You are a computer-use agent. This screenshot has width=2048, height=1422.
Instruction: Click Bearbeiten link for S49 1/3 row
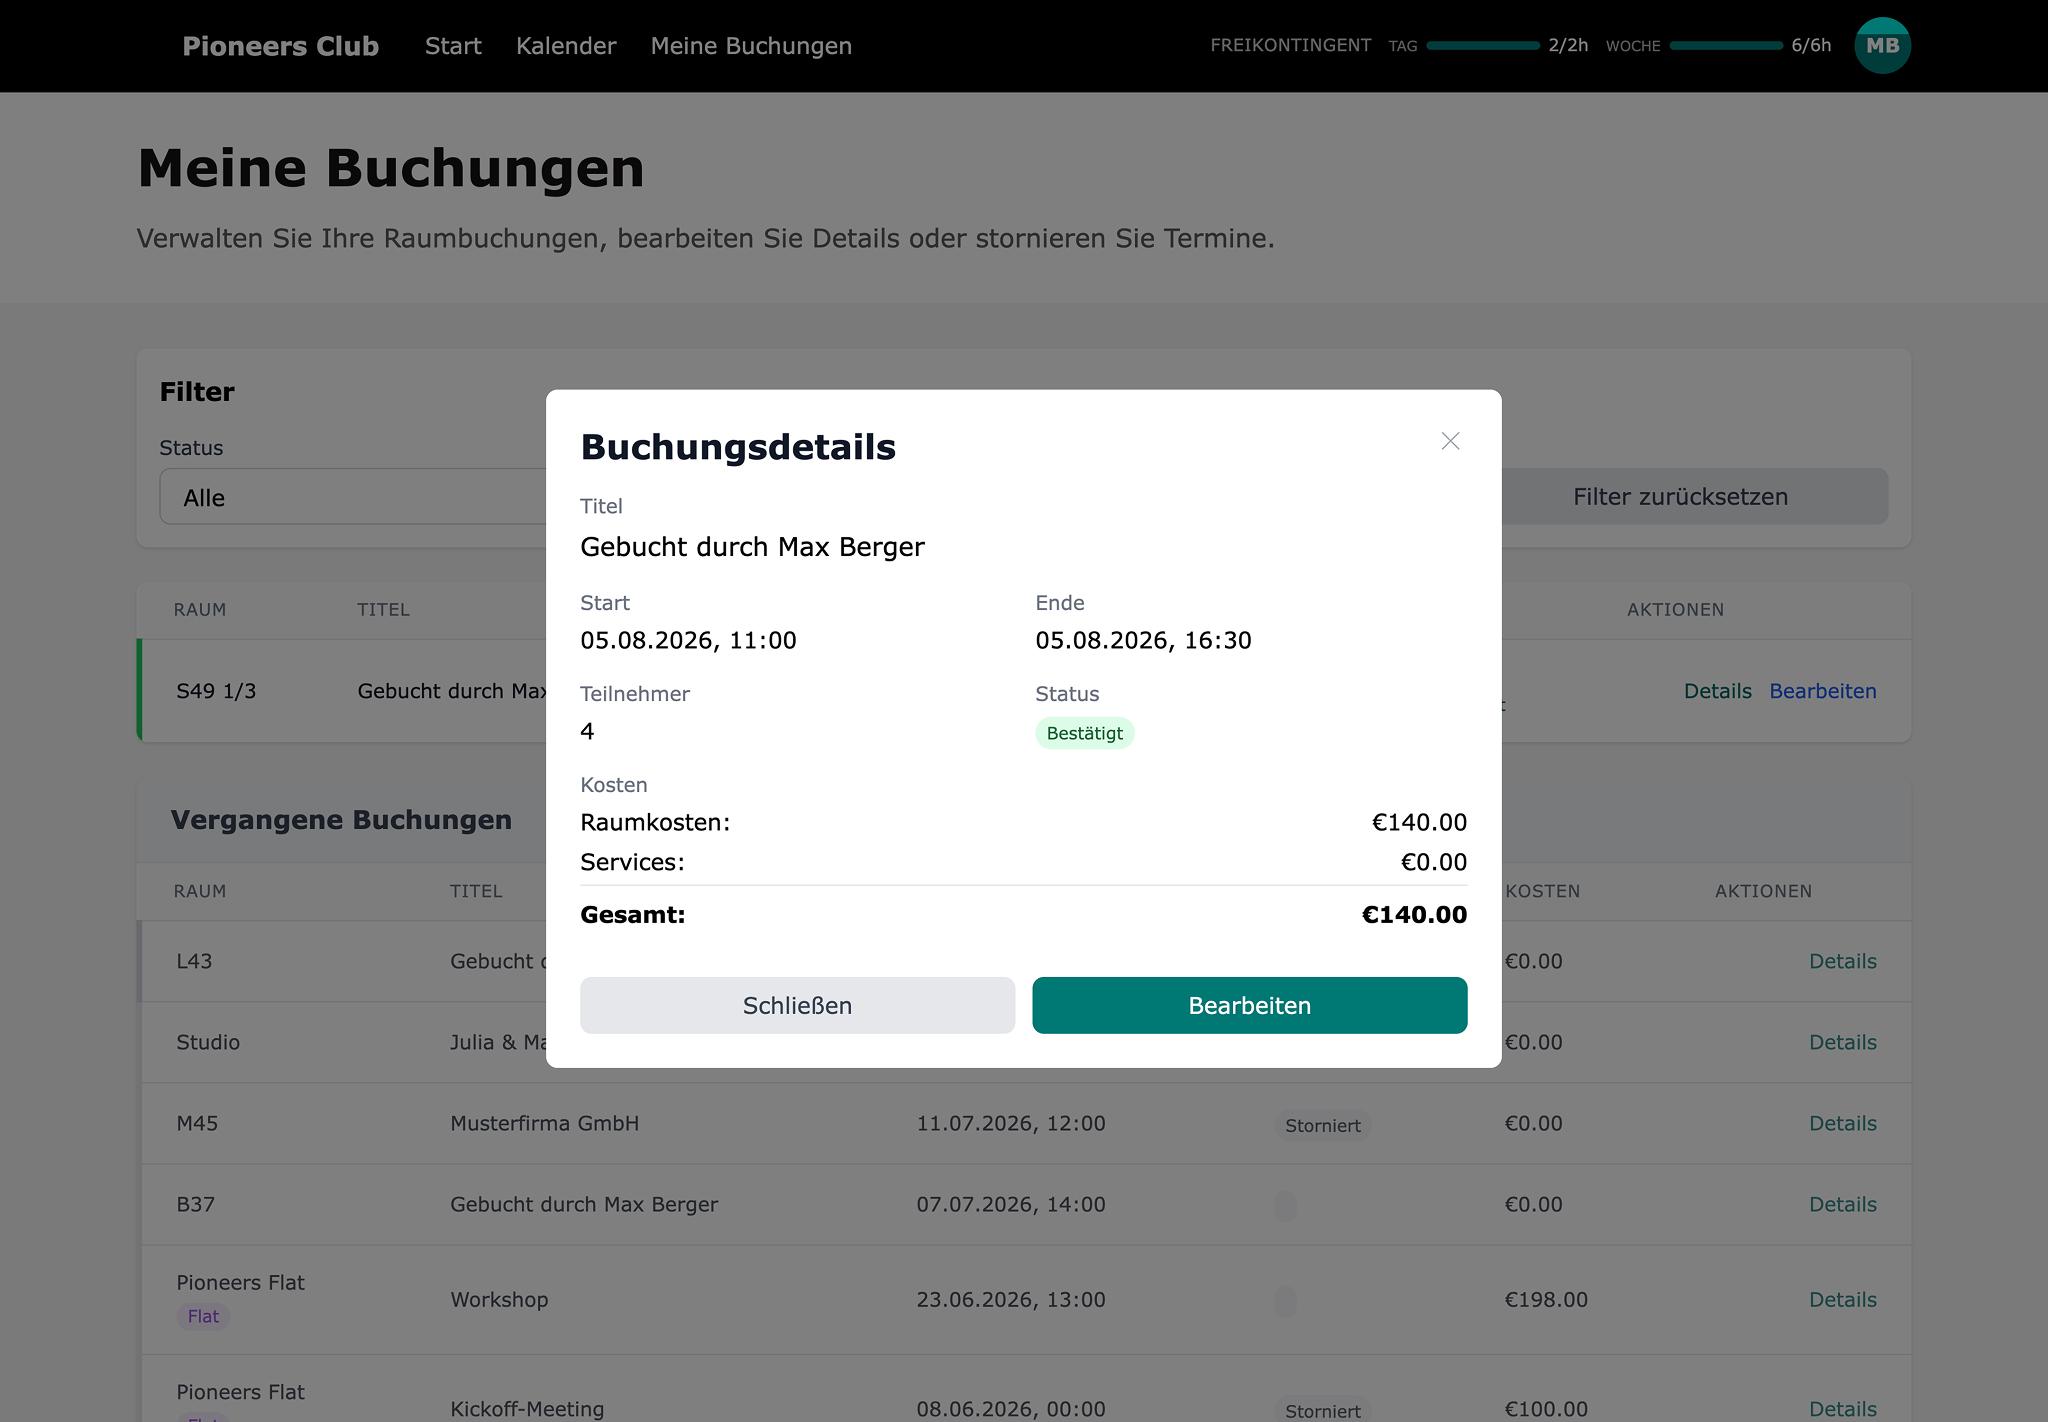click(x=1822, y=691)
